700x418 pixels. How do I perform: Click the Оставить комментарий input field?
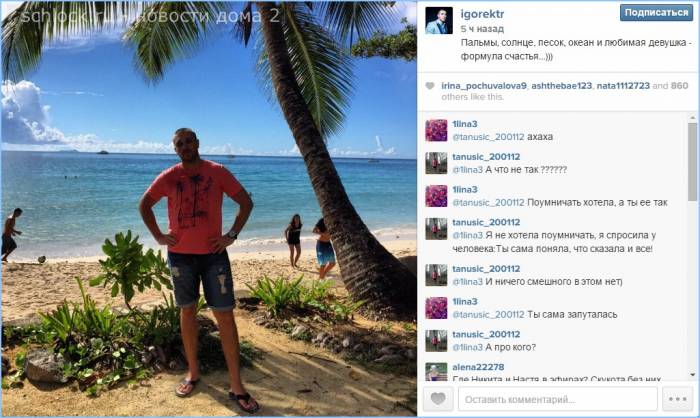tap(558, 399)
